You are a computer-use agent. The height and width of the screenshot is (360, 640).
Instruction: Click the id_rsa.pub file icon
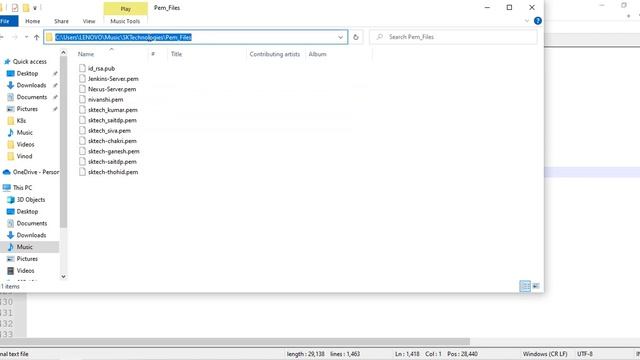[x=82, y=68]
